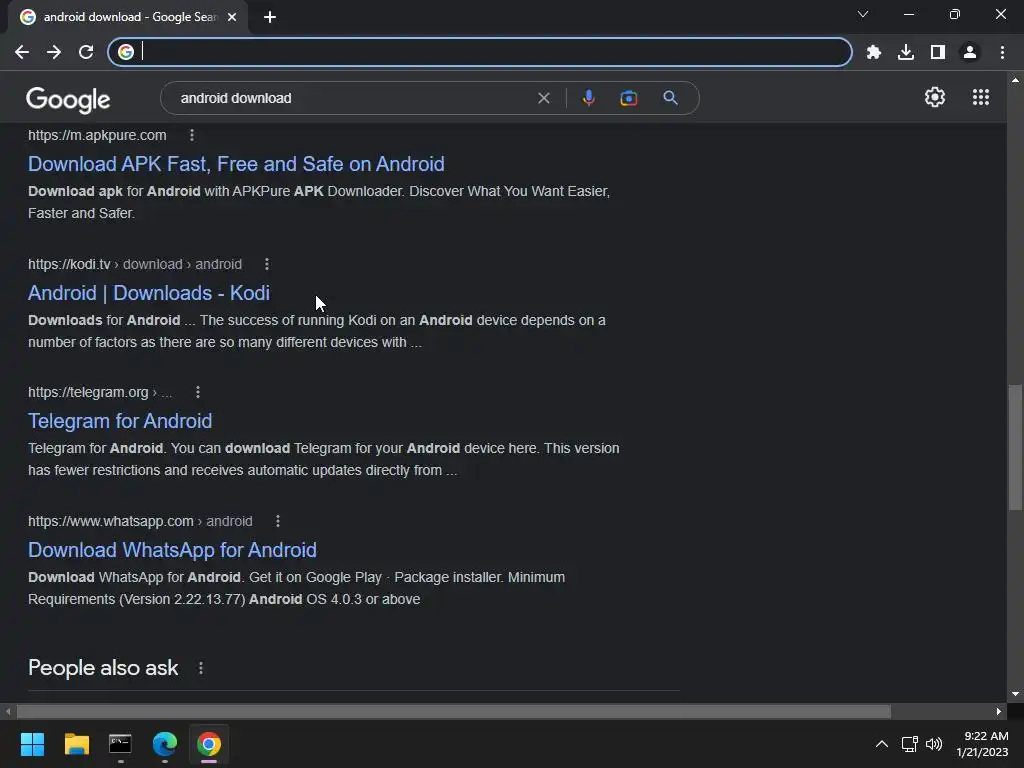Open more options for kodi.tv result
Image resolution: width=1024 pixels, height=768 pixels.
point(266,264)
